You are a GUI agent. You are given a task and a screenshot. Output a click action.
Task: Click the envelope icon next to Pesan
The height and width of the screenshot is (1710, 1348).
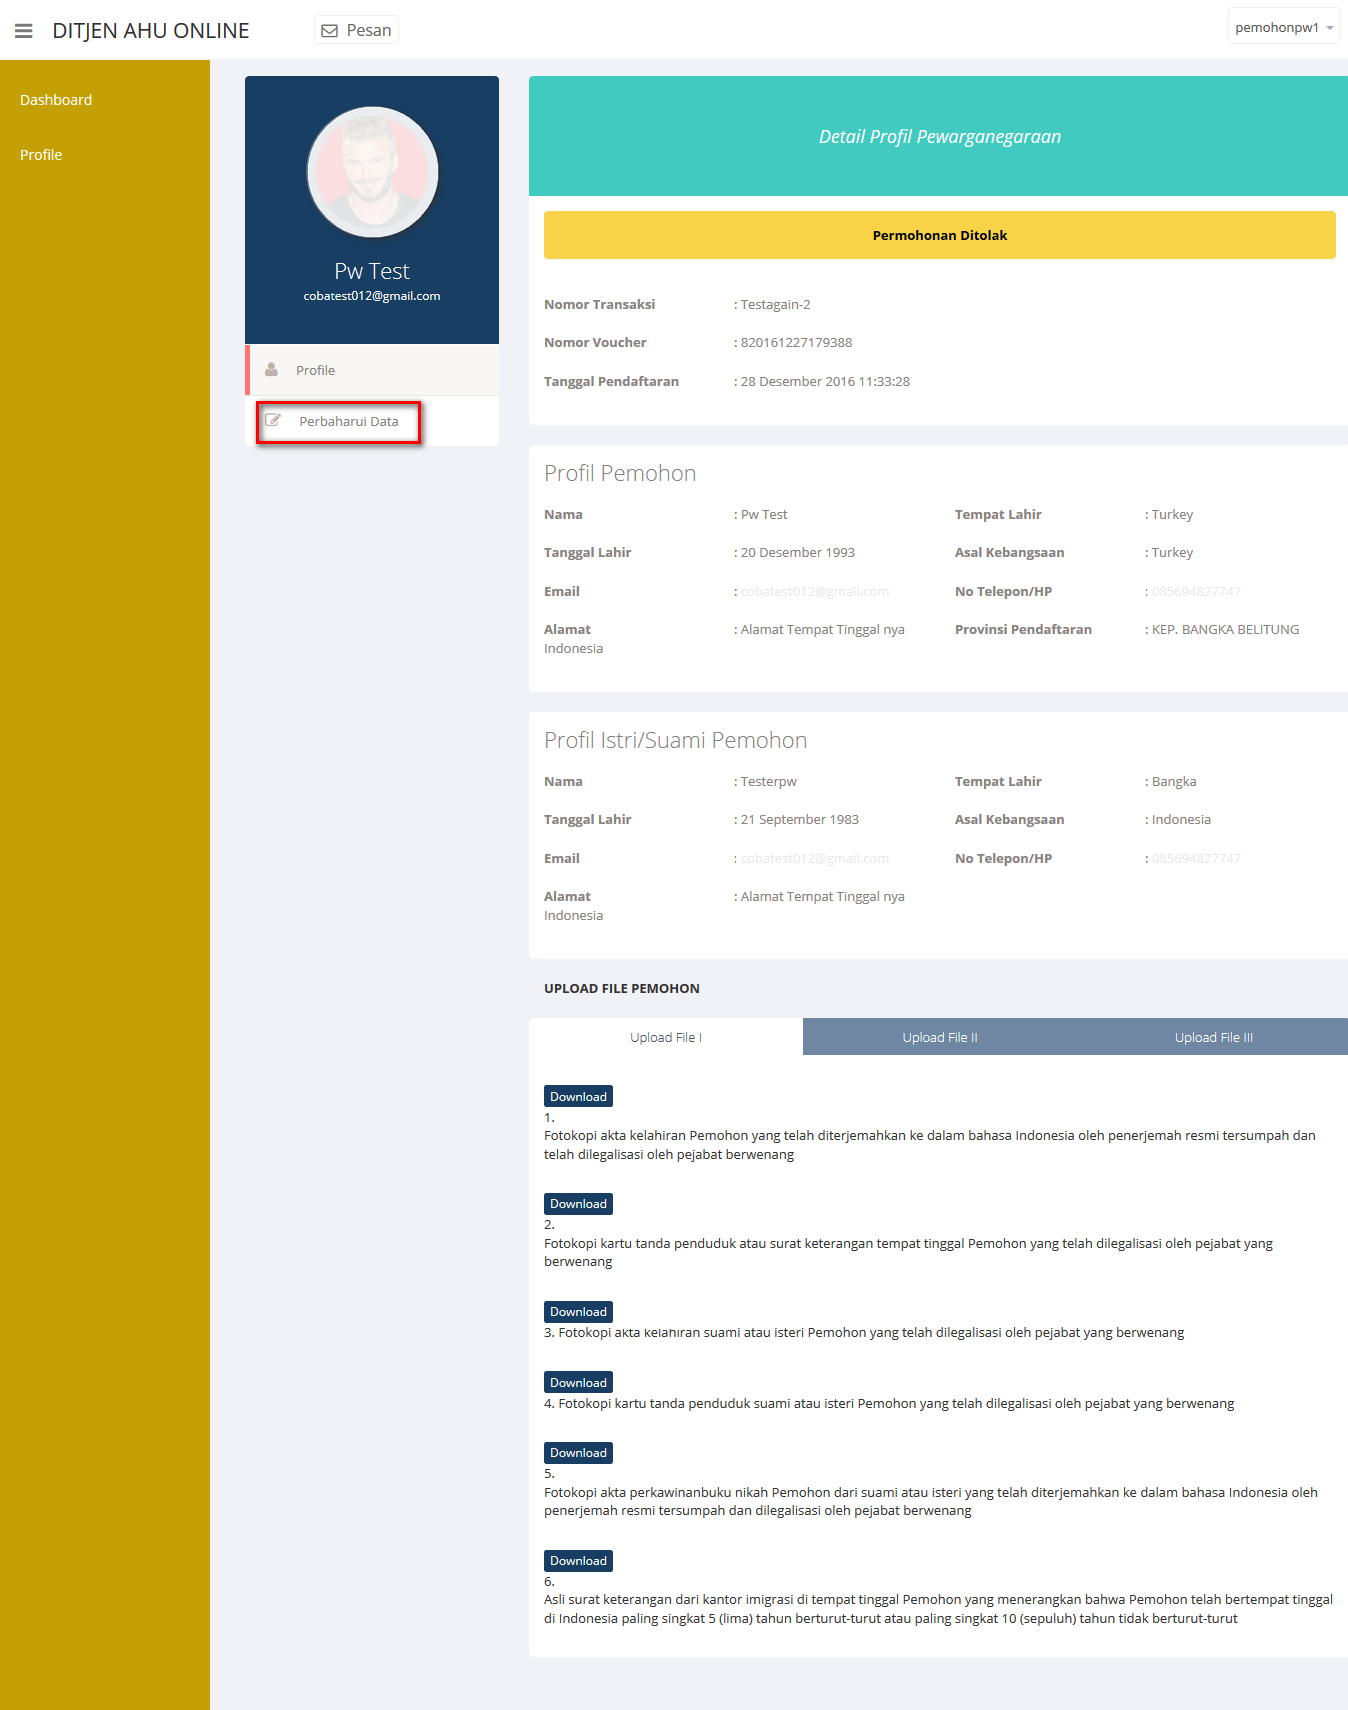[x=329, y=31]
